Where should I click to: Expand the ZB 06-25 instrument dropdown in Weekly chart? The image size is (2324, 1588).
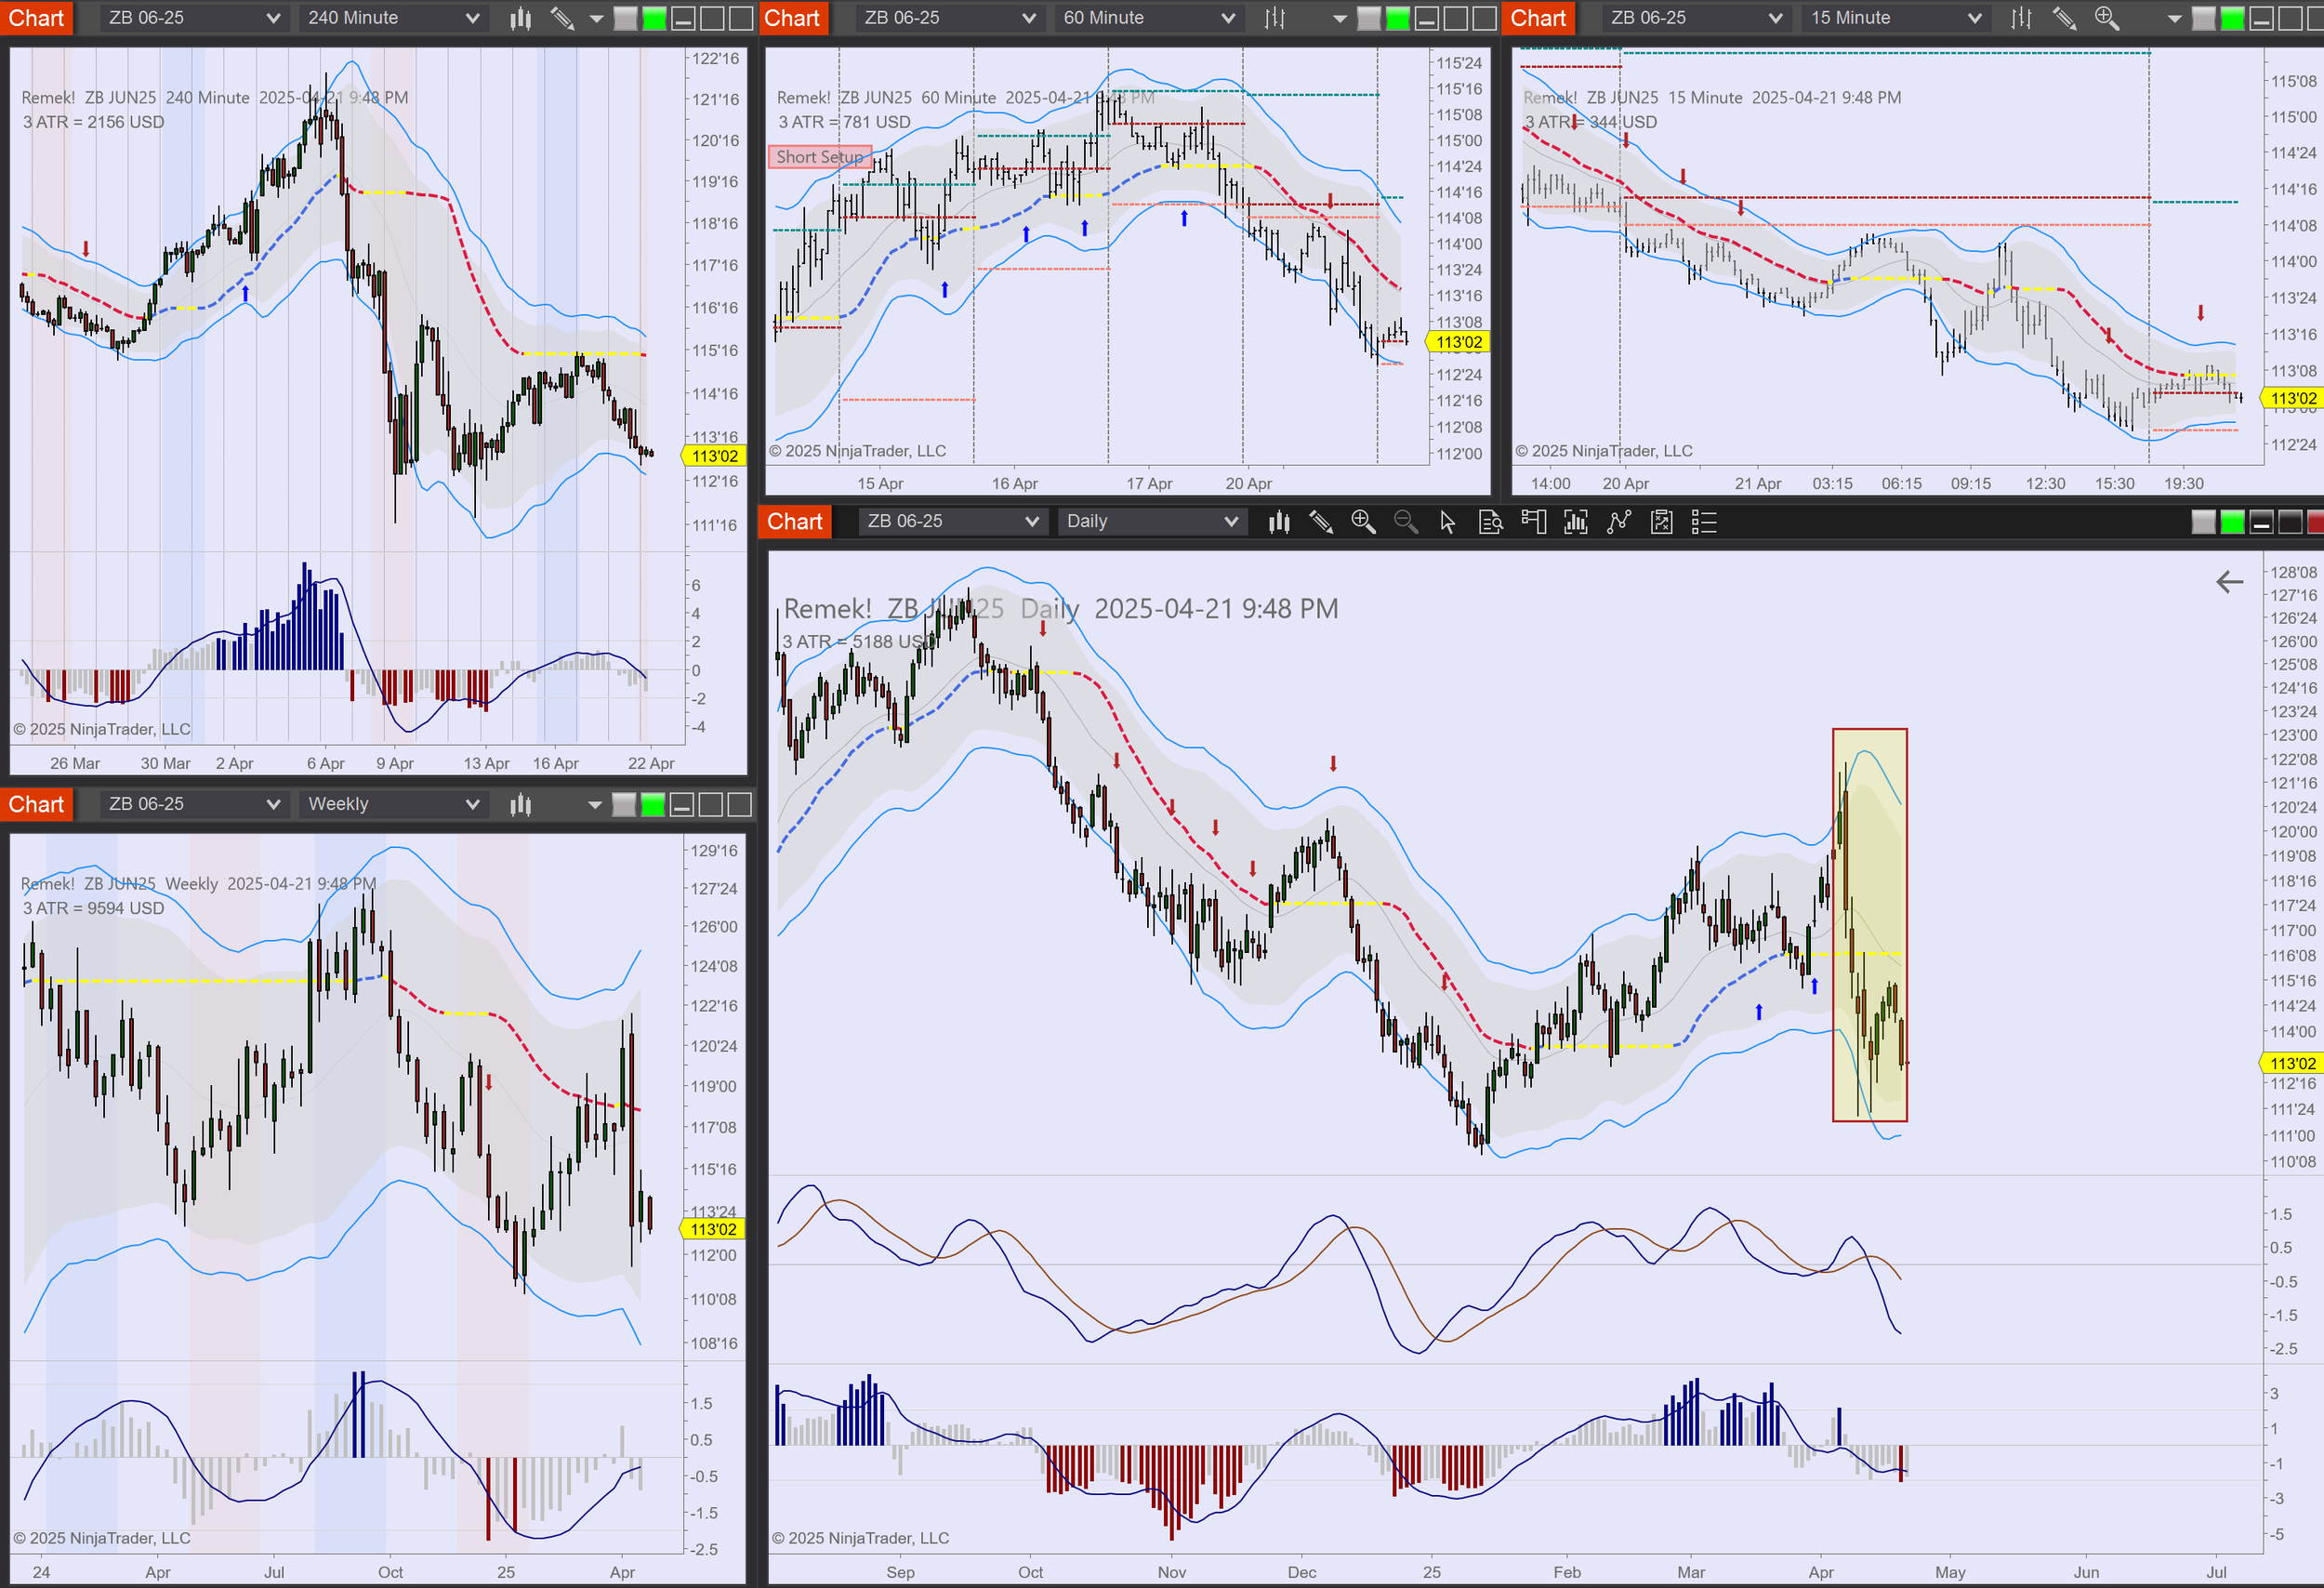pyautogui.click(x=193, y=804)
